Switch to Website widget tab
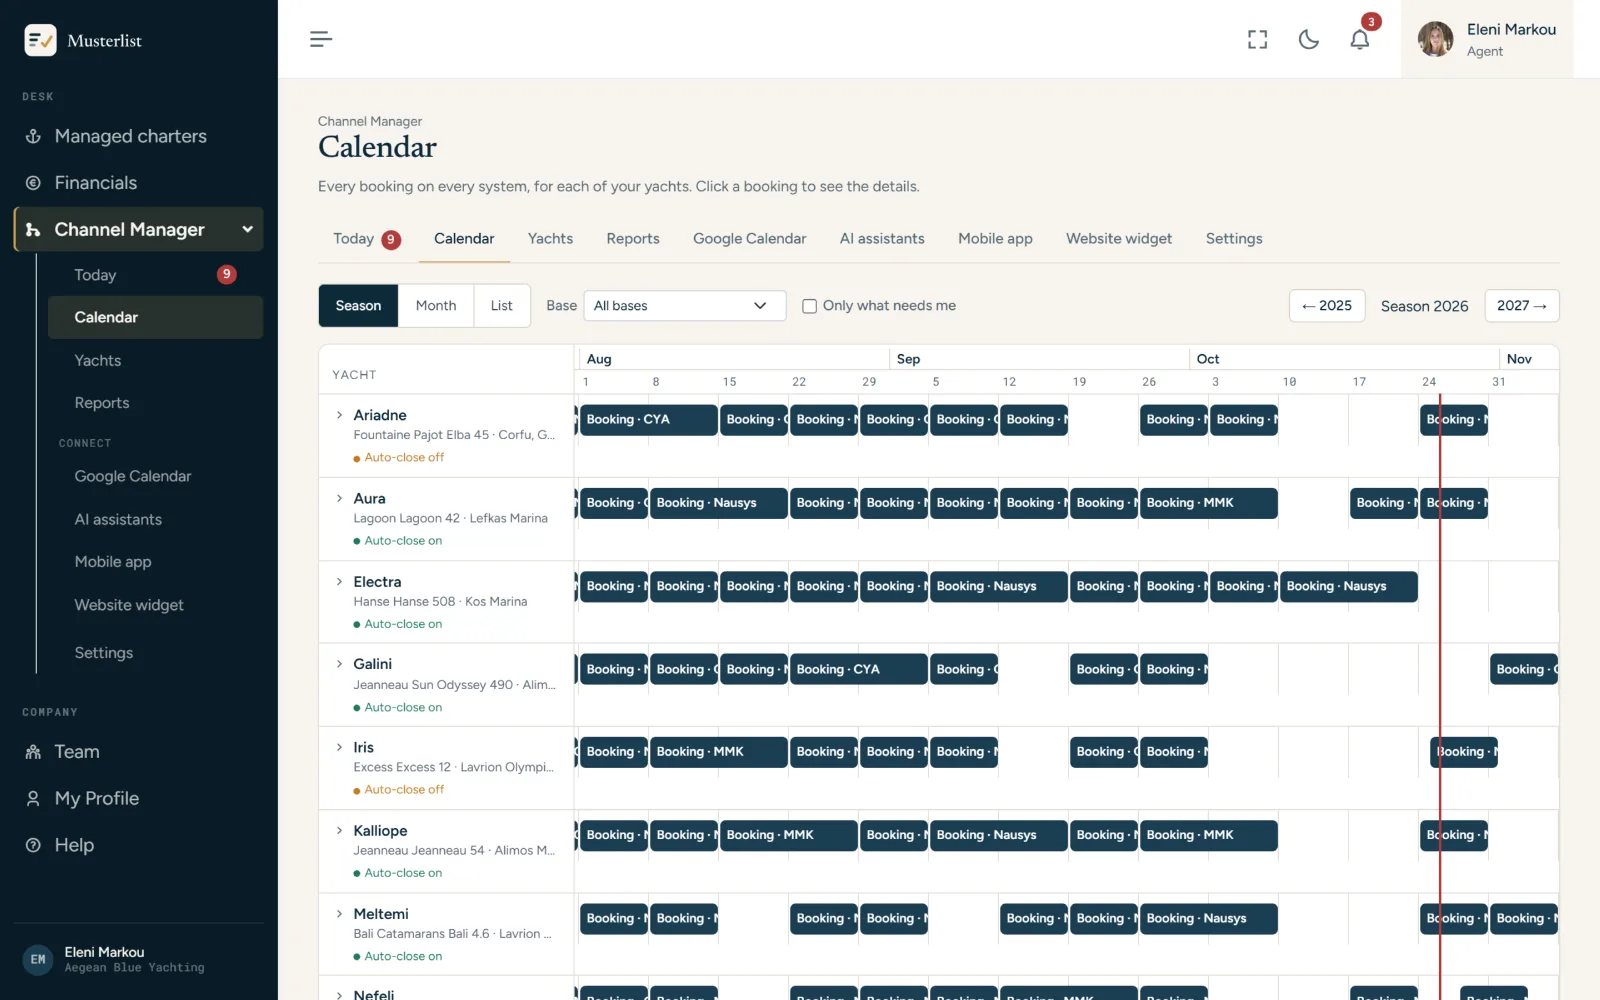The image size is (1600, 1000). (1118, 239)
